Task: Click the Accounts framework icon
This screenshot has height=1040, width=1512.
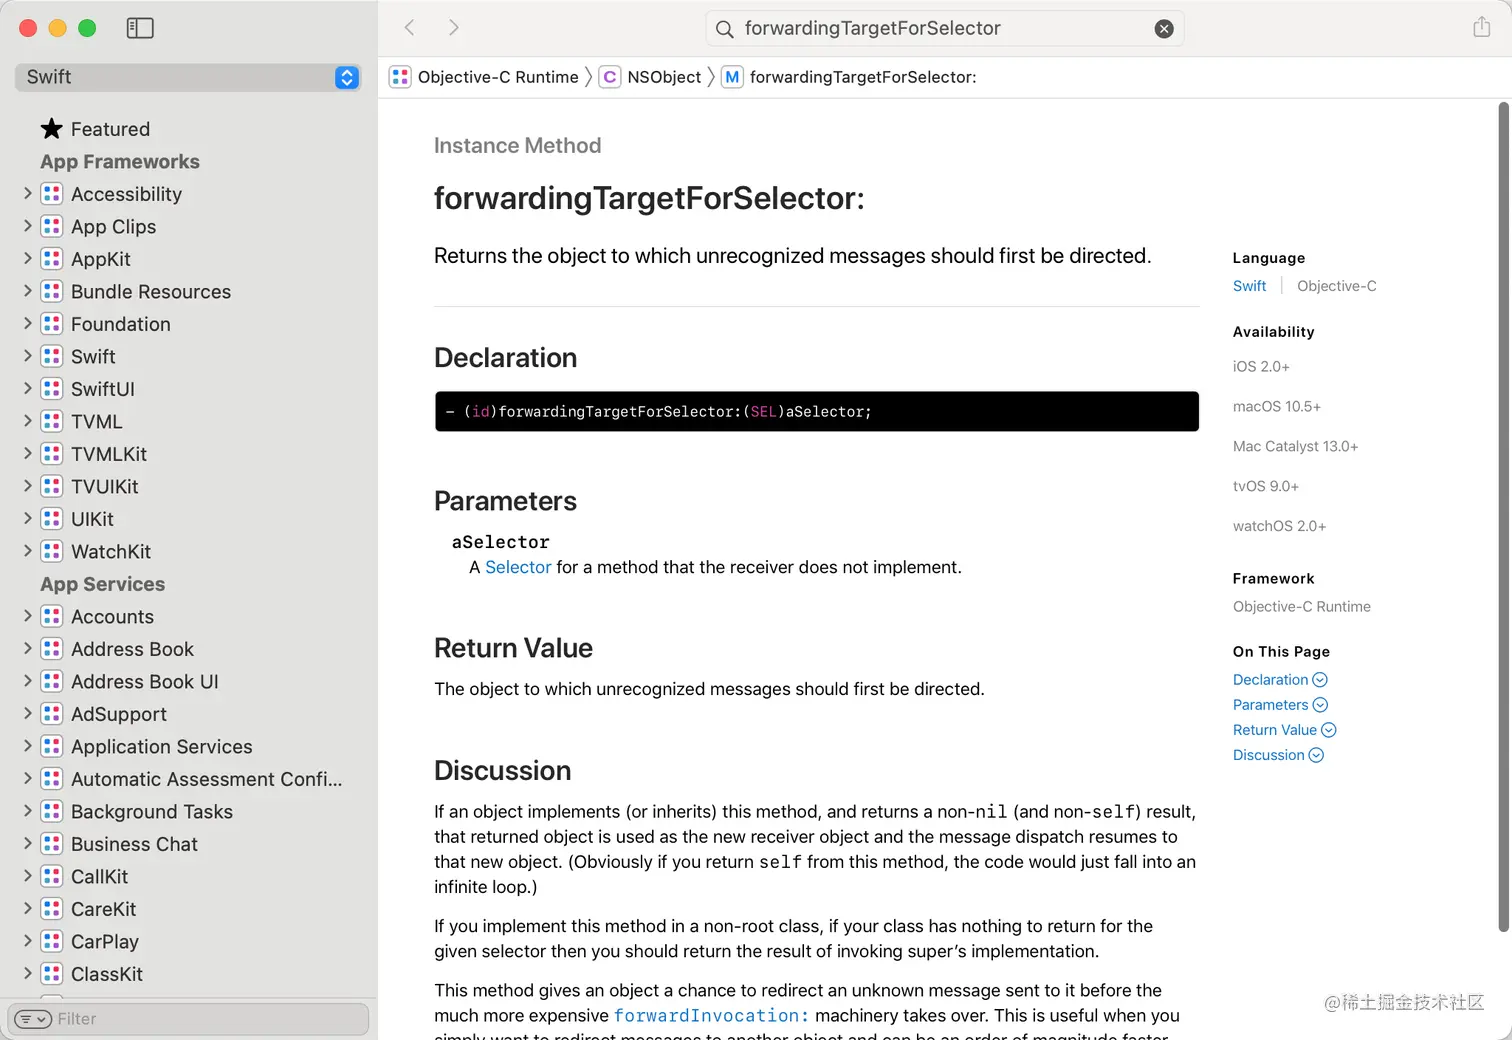Action: (x=52, y=617)
